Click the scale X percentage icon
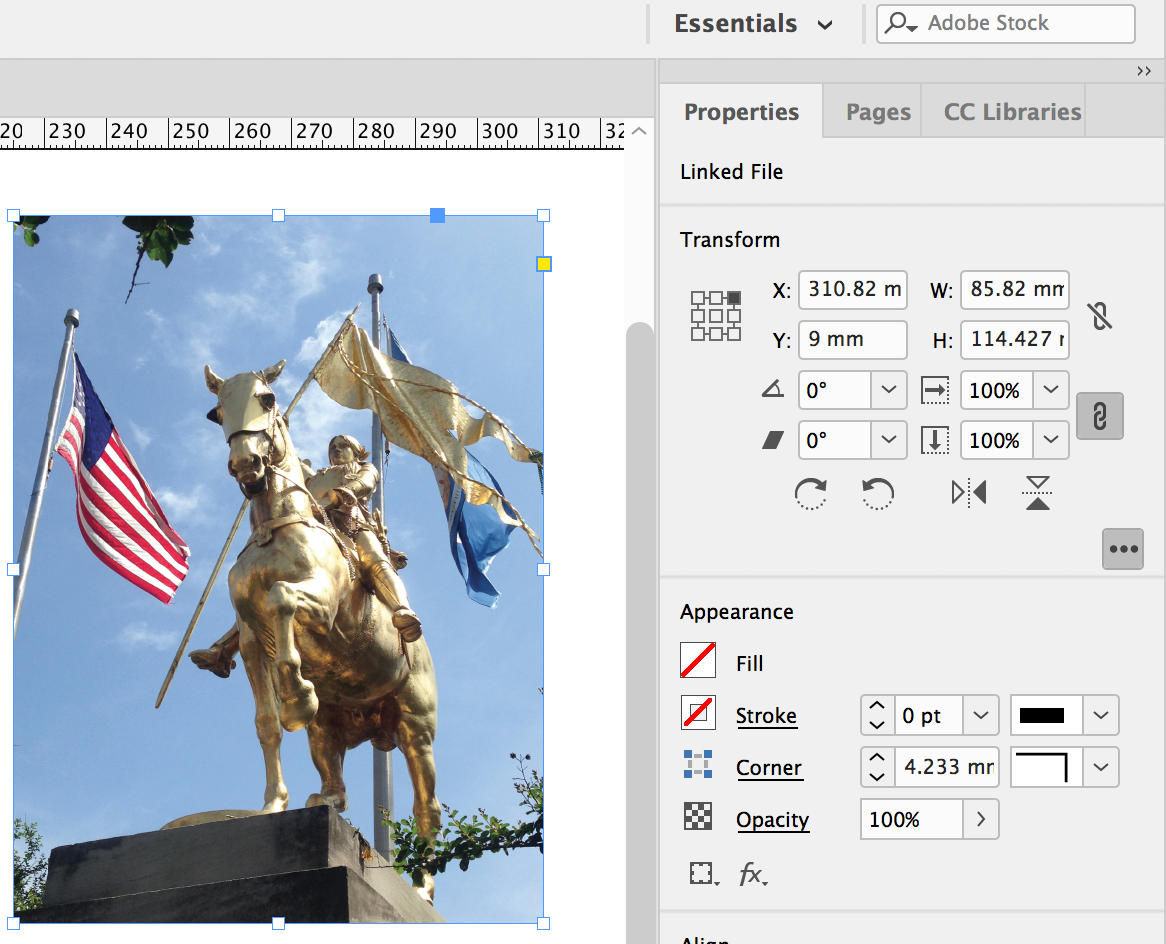The width and height of the screenshot is (1166, 944). pos(935,390)
